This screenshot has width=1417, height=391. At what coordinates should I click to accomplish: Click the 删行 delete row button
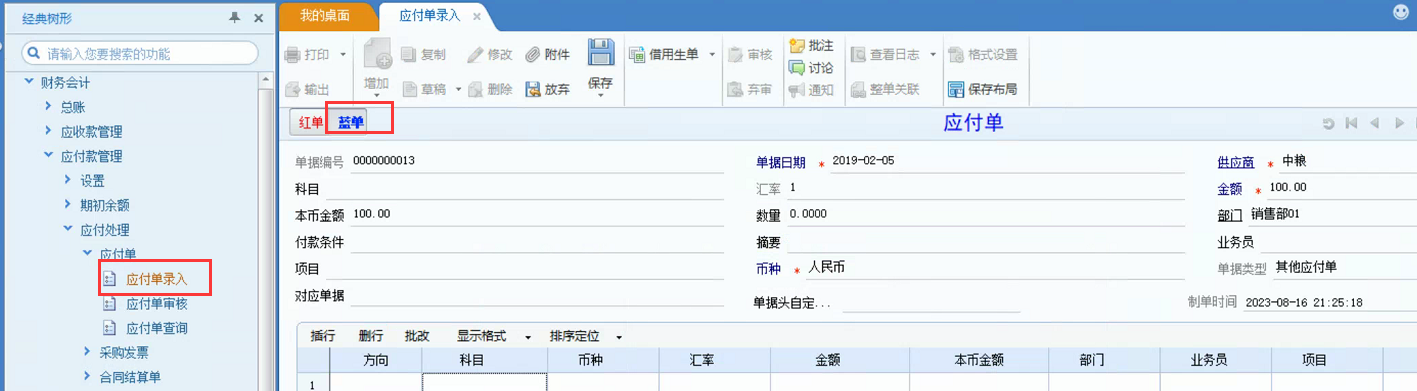[x=370, y=336]
